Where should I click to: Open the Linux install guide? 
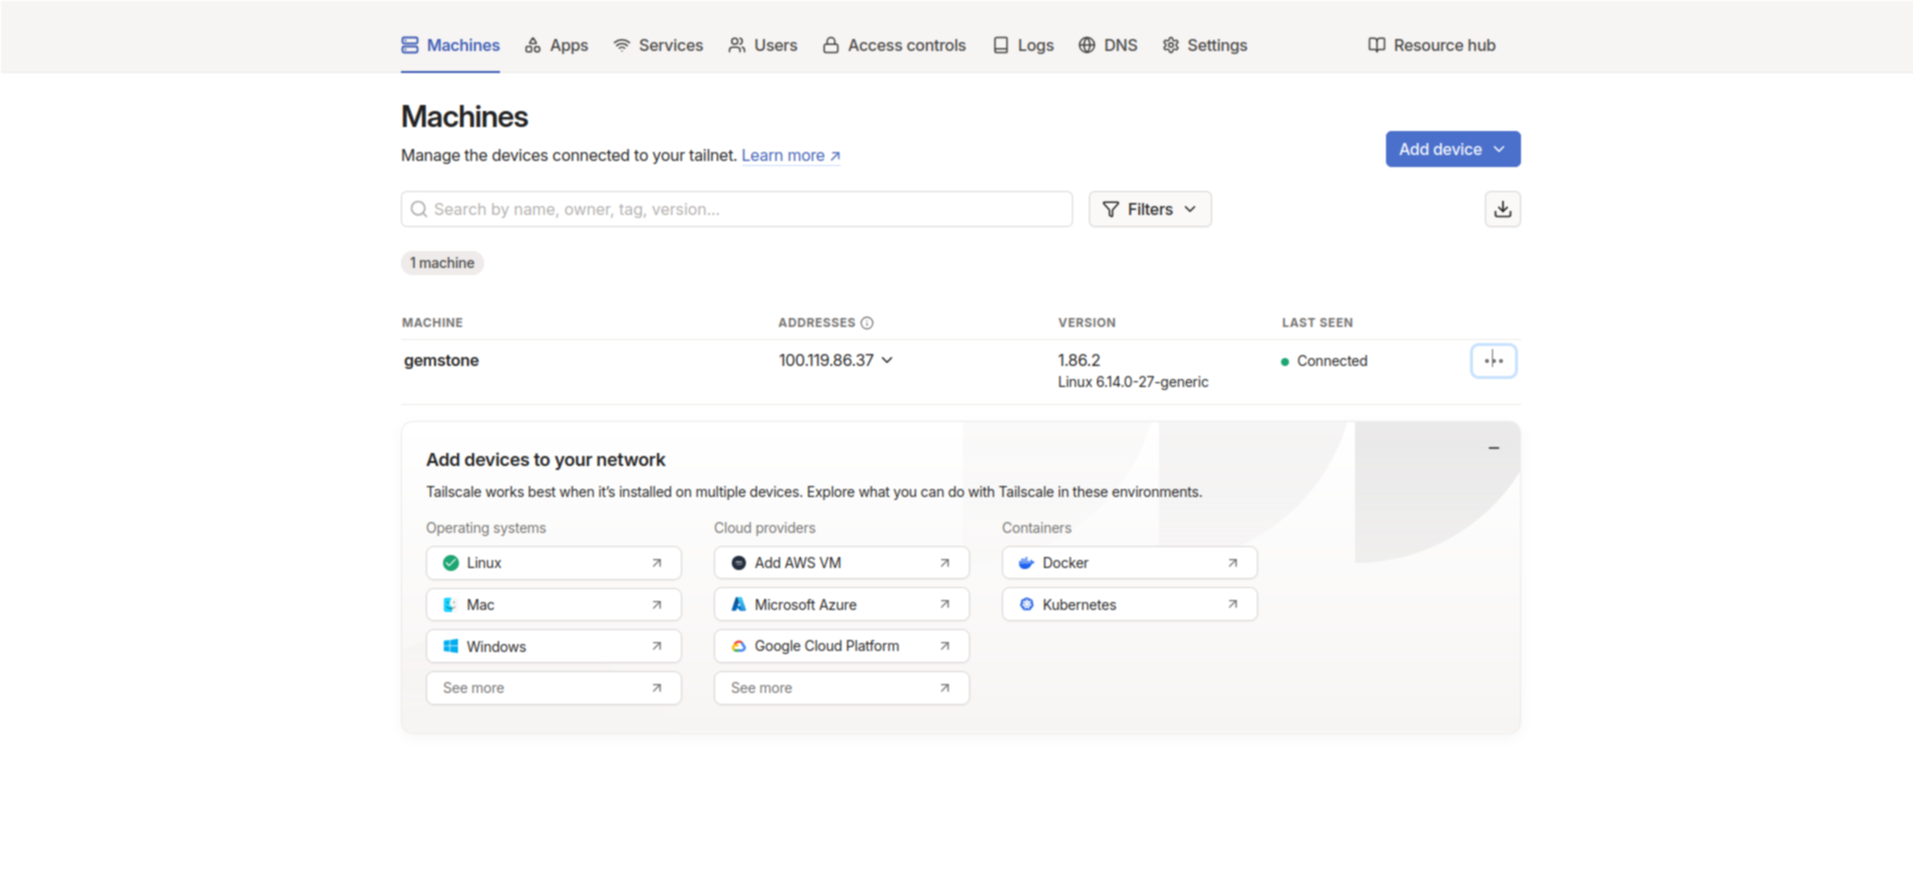[554, 563]
